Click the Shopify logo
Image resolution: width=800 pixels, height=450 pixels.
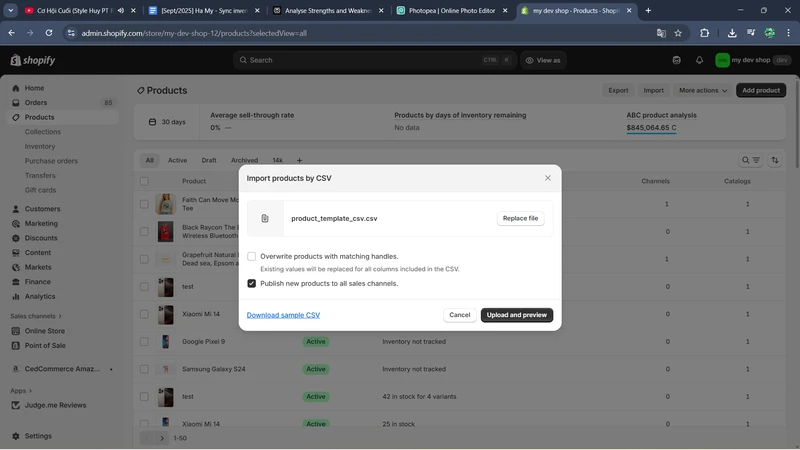click(33, 60)
